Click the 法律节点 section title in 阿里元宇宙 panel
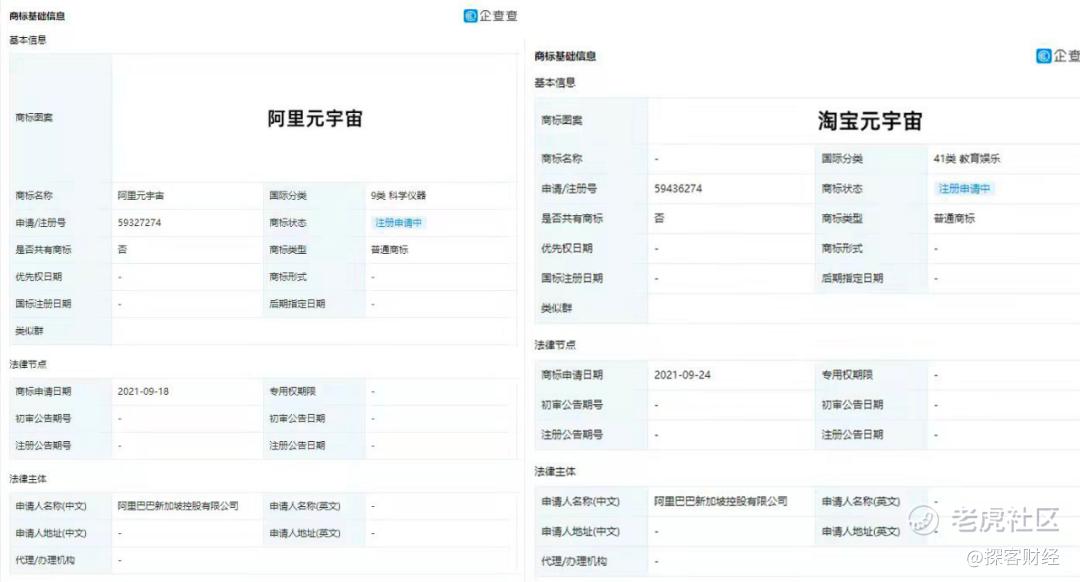Screen dimensions: 1080x582 [x=28, y=364]
